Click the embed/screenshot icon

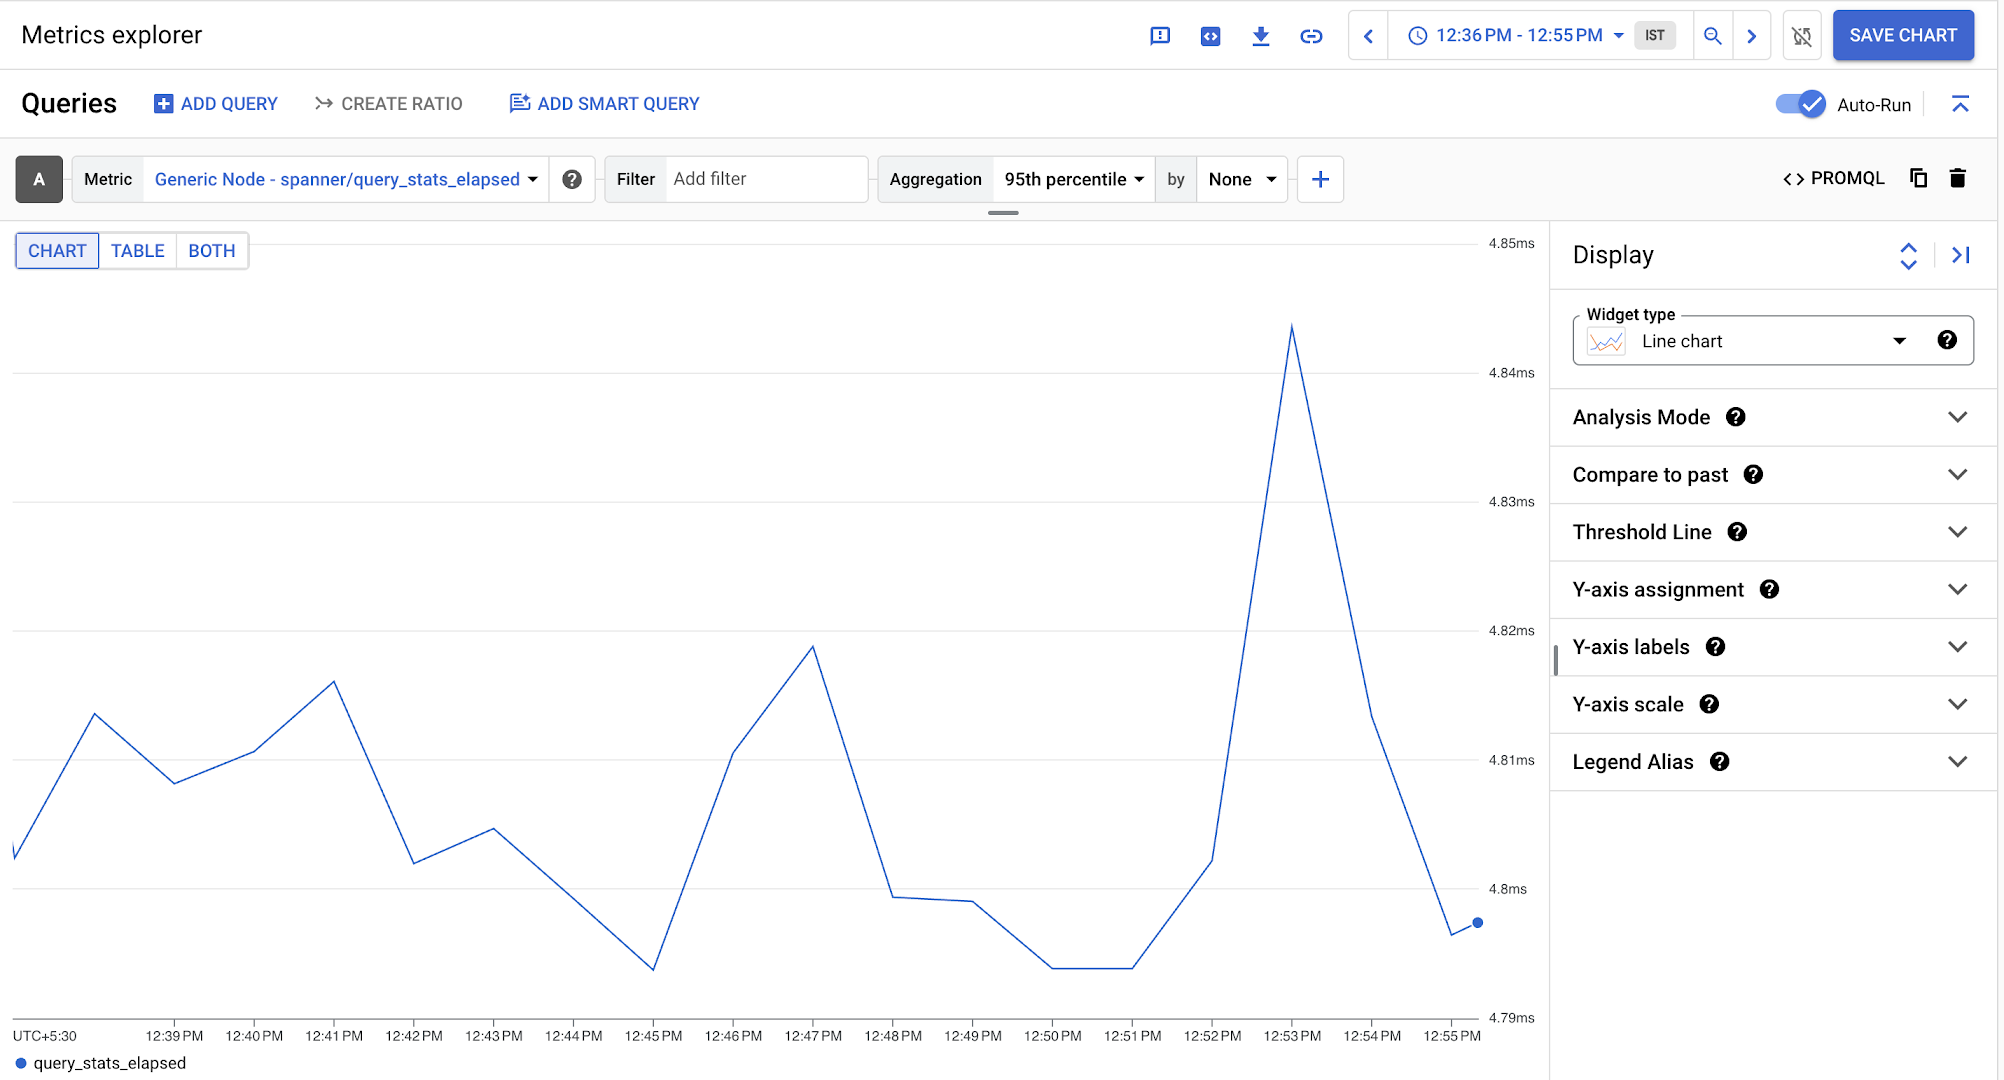(1209, 36)
